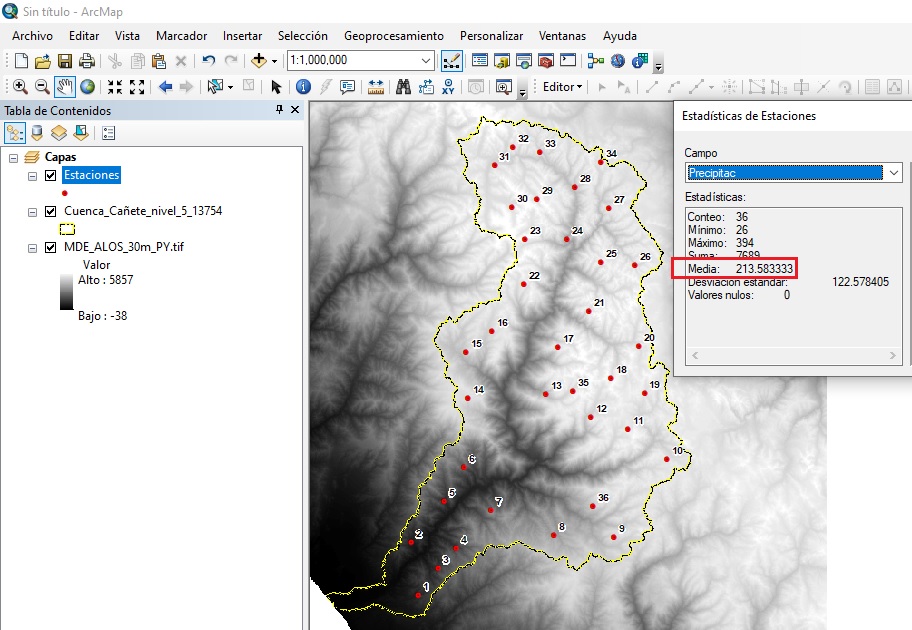The image size is (912, 630).
Task: Click the Estaciones red point symbol
Action: (65, 193)
